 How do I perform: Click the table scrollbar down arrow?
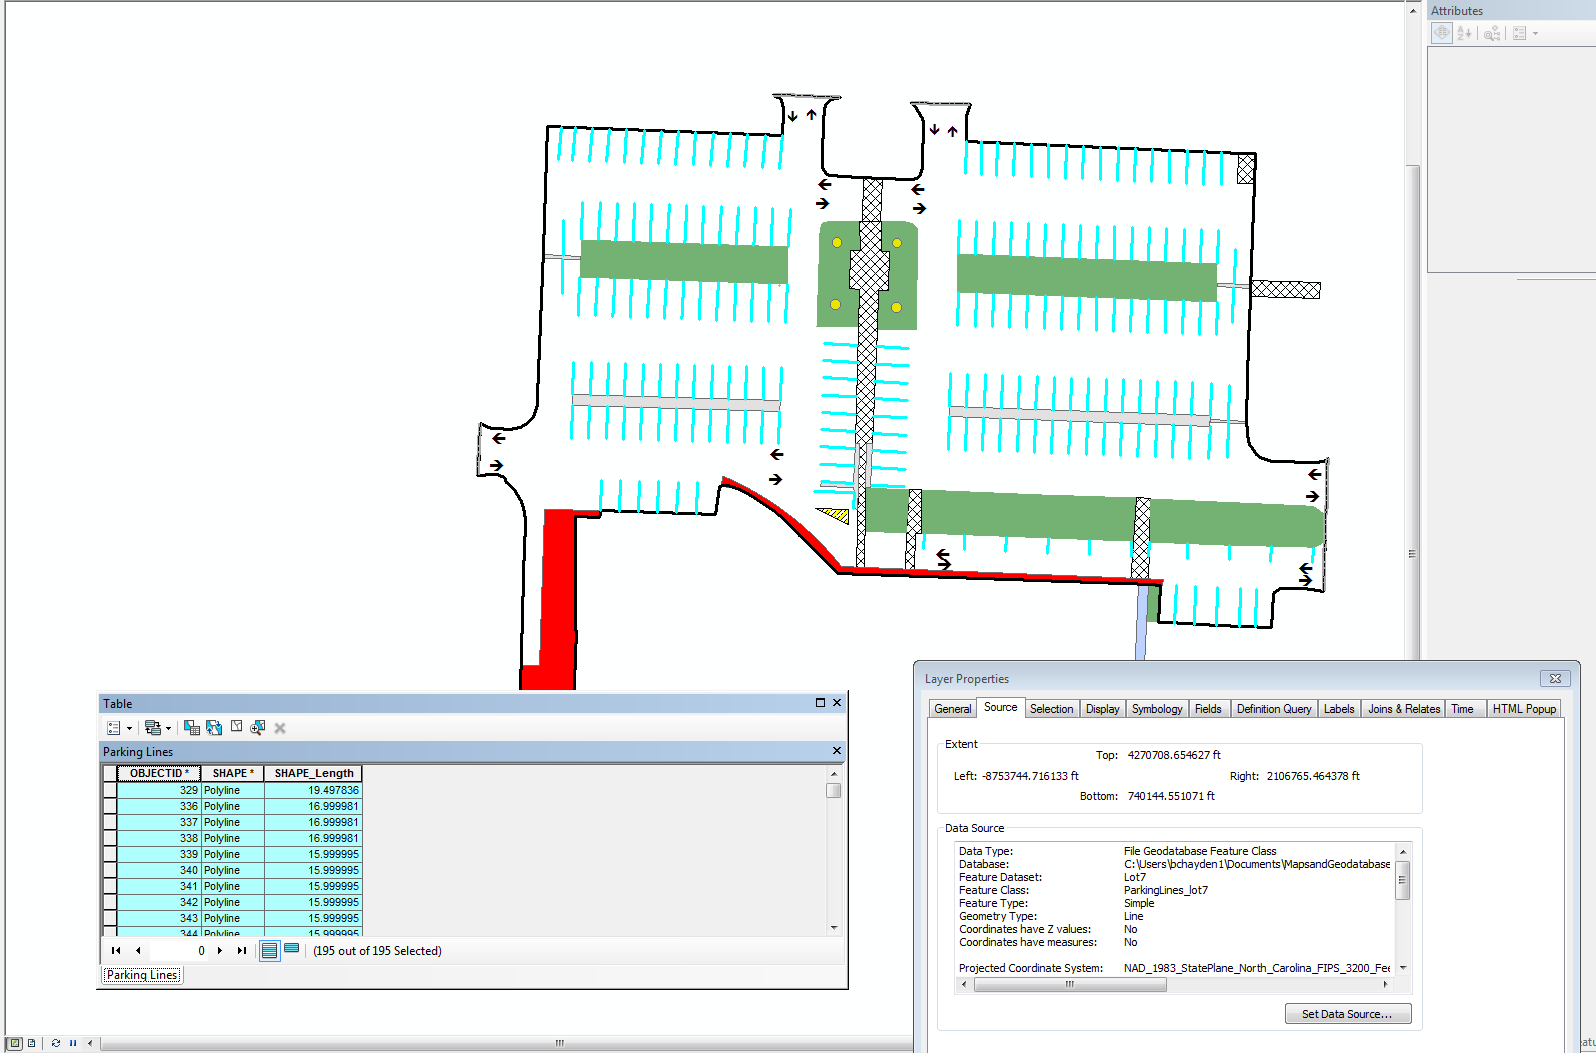pyautogui.click(x=834, y=928)
